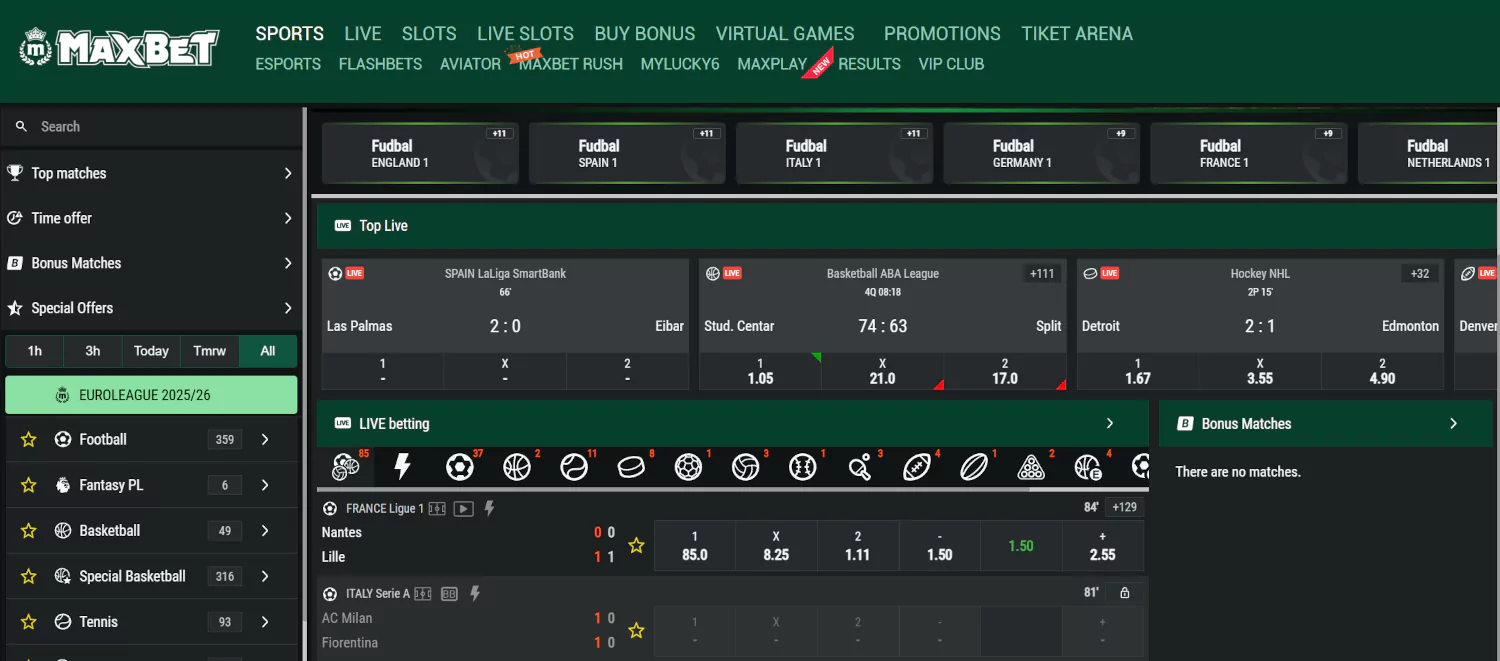Click the search magnifier icon

(21, 127)
